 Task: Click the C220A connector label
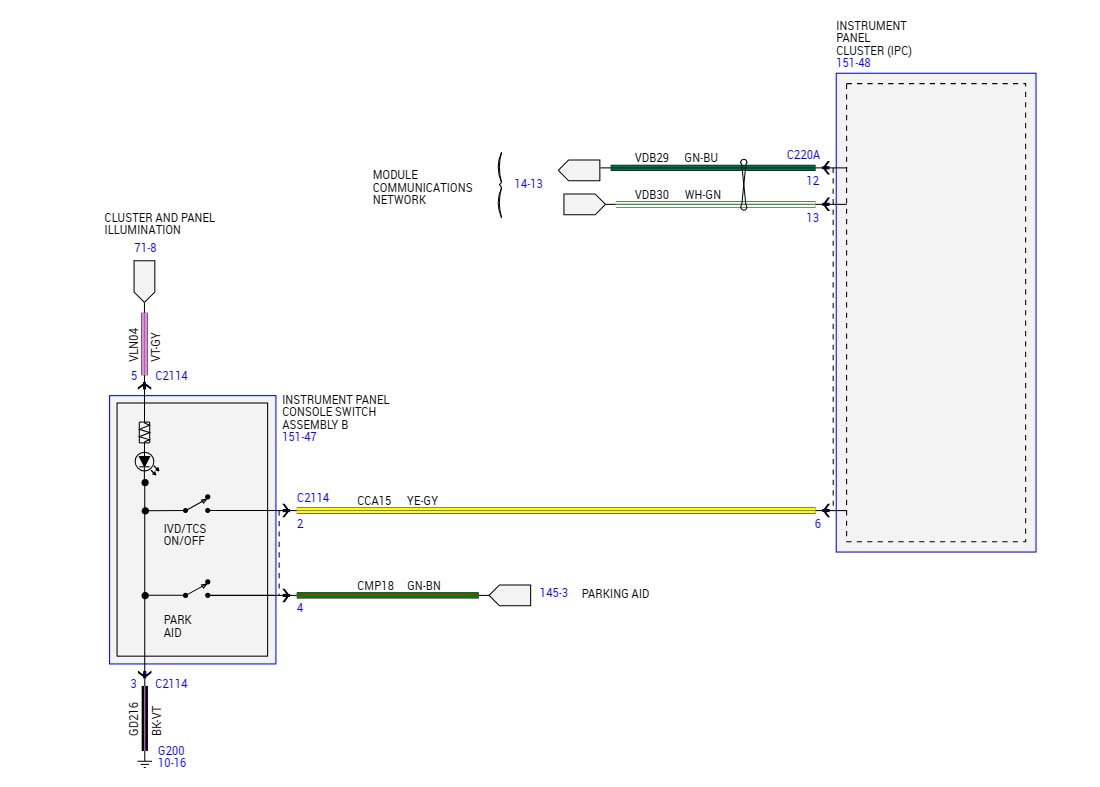point(802,155)
